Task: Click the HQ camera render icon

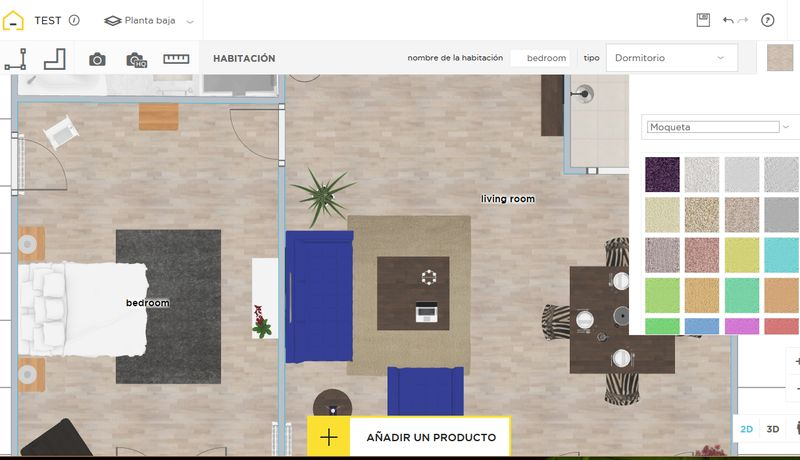Action: [136, 59]
